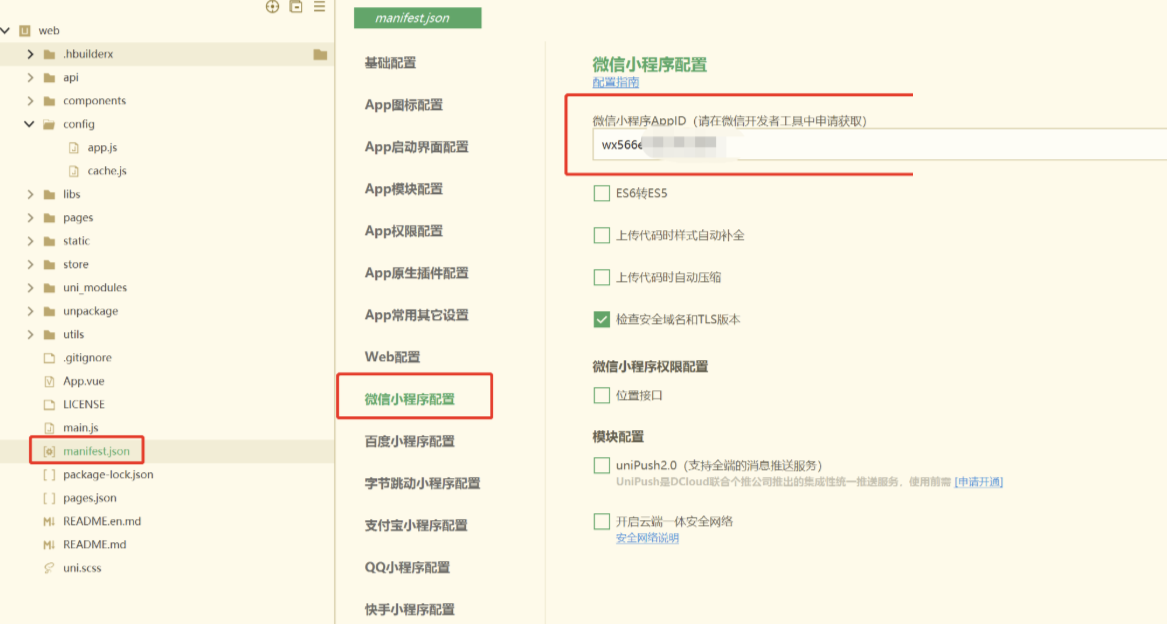Screen dimensions: 1167x624
Task: Select 支付宝小程序配置 in the sidebar
Action: (416, 525)
